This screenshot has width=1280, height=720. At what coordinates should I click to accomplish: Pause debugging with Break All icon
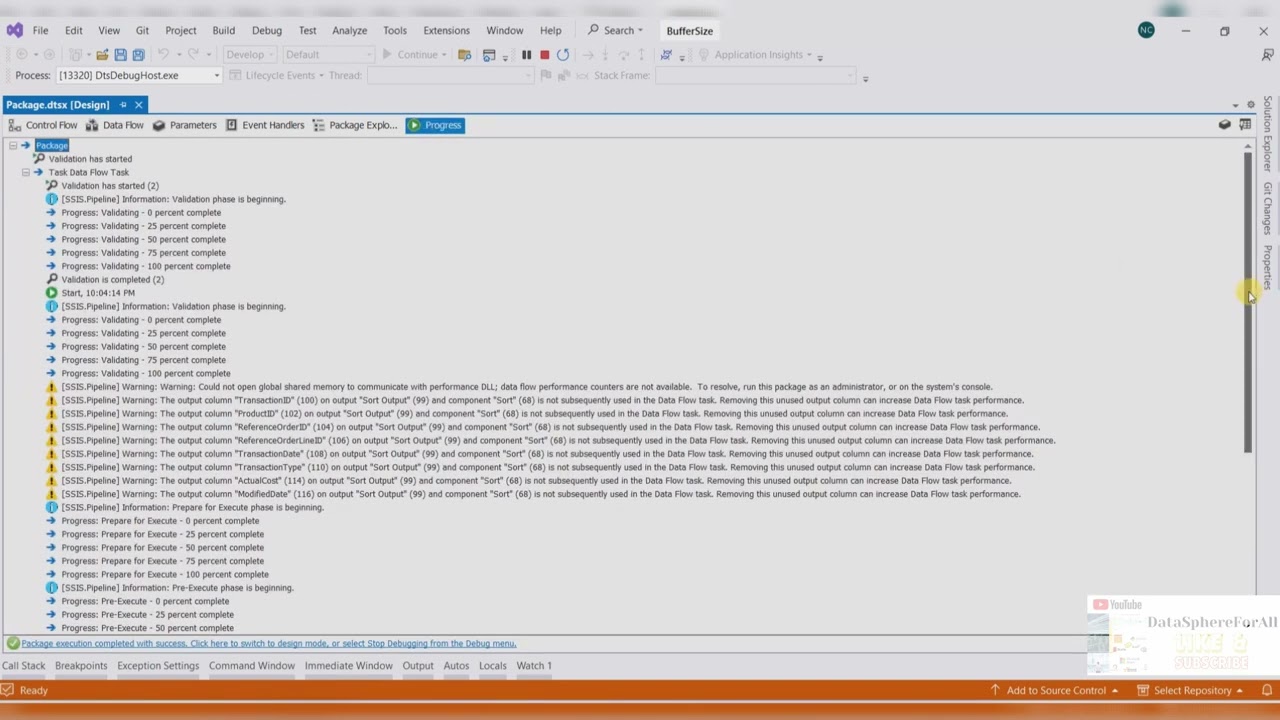(526, 55)
